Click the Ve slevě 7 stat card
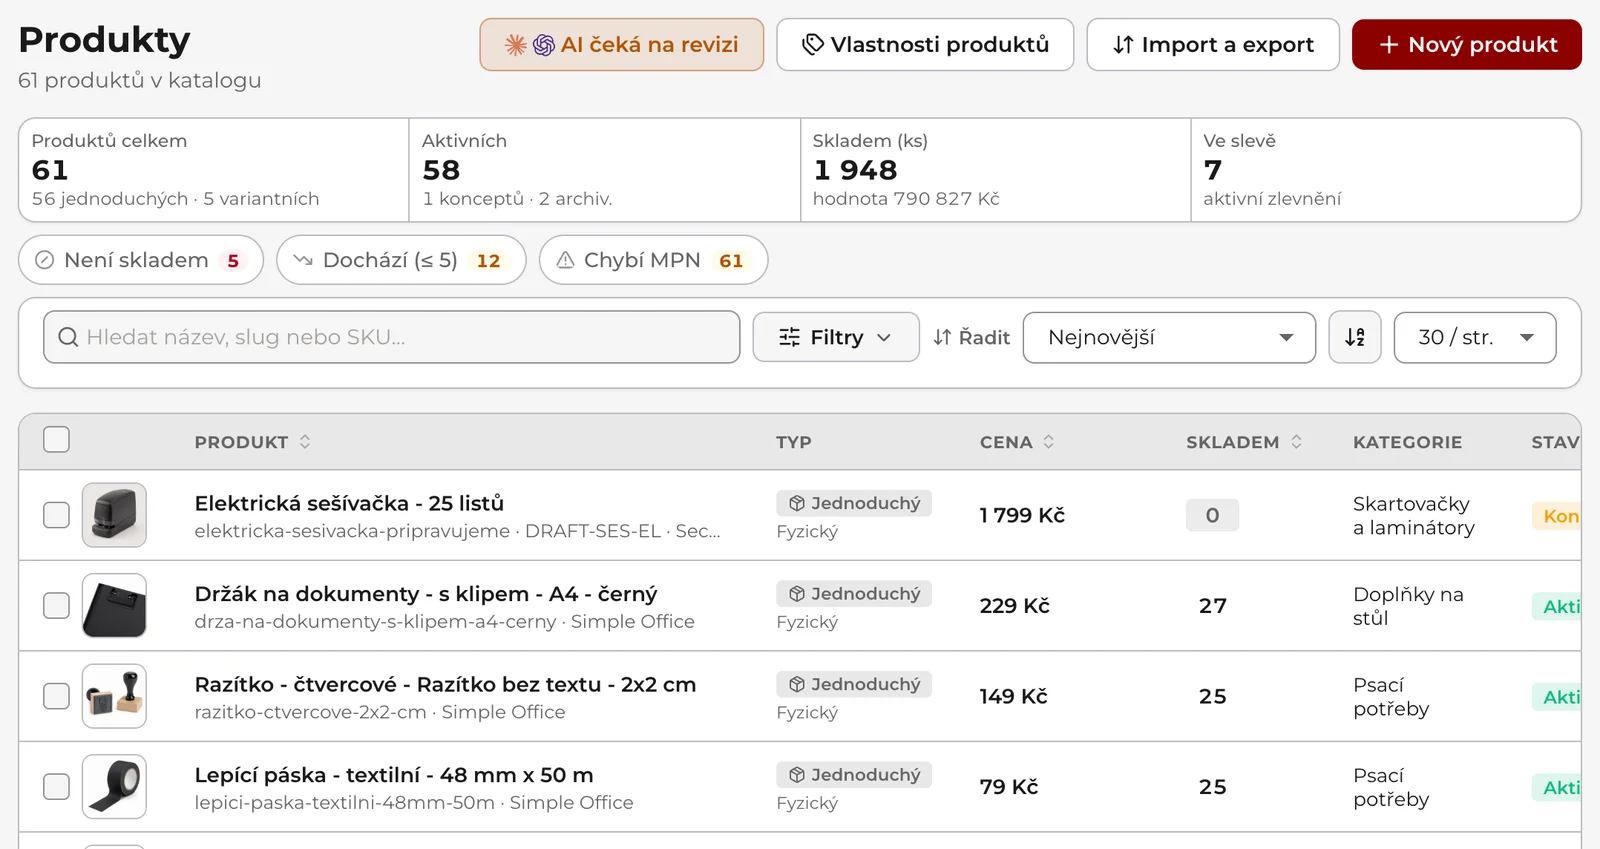 pos(1385,170)
